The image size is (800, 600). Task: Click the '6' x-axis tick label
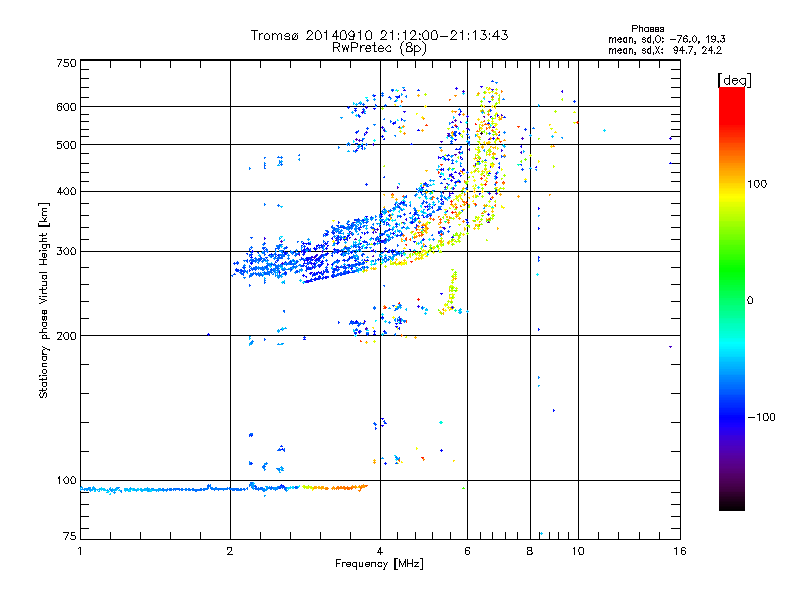click(467, 551)
